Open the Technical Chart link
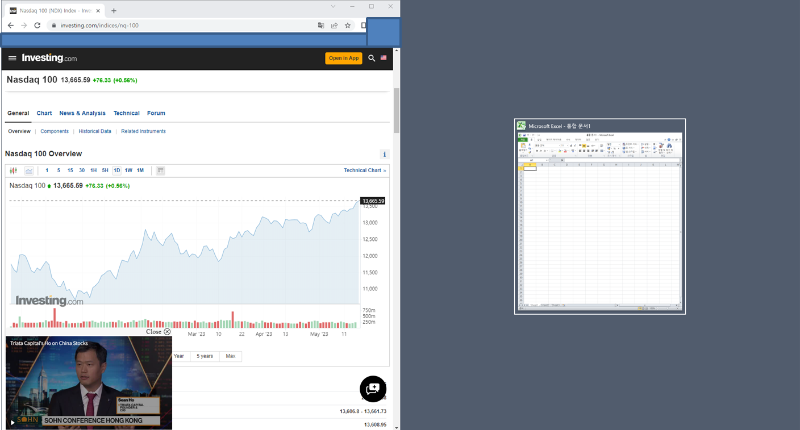This screenshot has width=800, height=430. [x=365, y=170]
